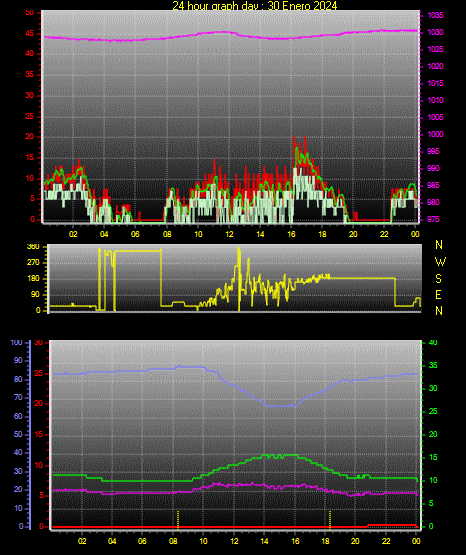Click the blue 50 humidity axis label
The image size is (466, 555).
18,434
